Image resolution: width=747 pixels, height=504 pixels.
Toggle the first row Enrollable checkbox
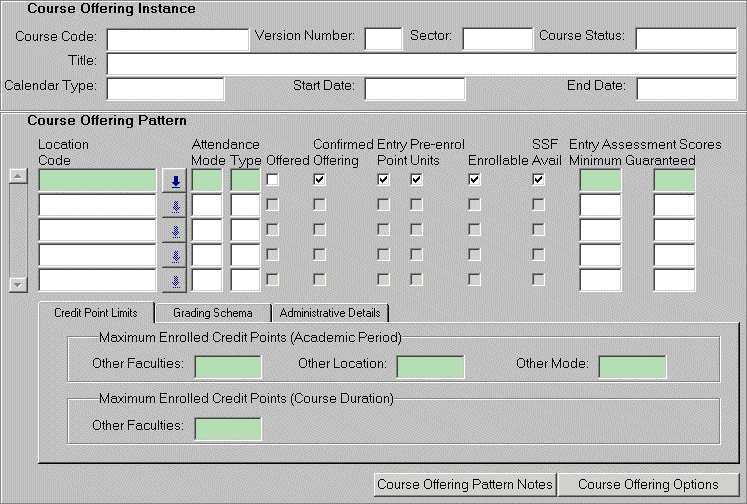[475, 180]
